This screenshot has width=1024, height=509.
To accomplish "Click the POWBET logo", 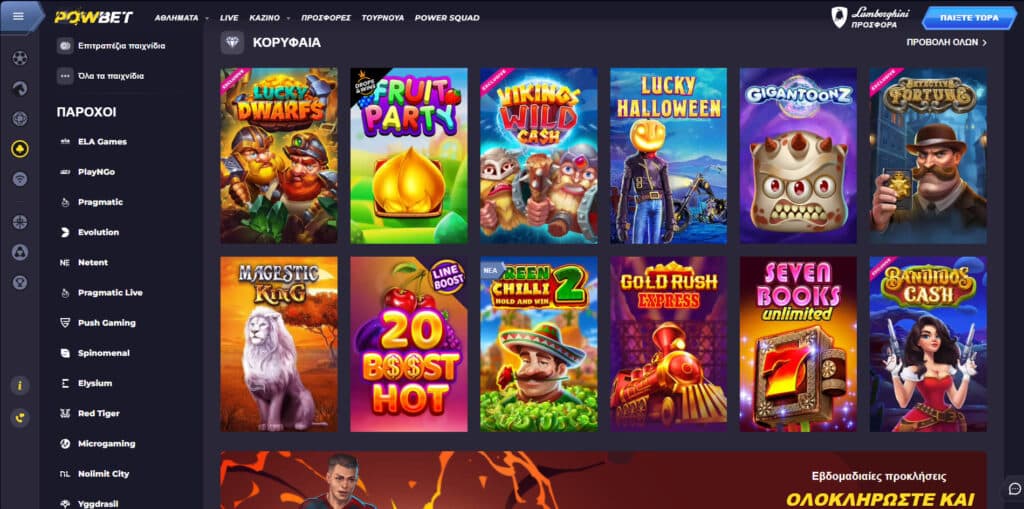I will [94, 17].
